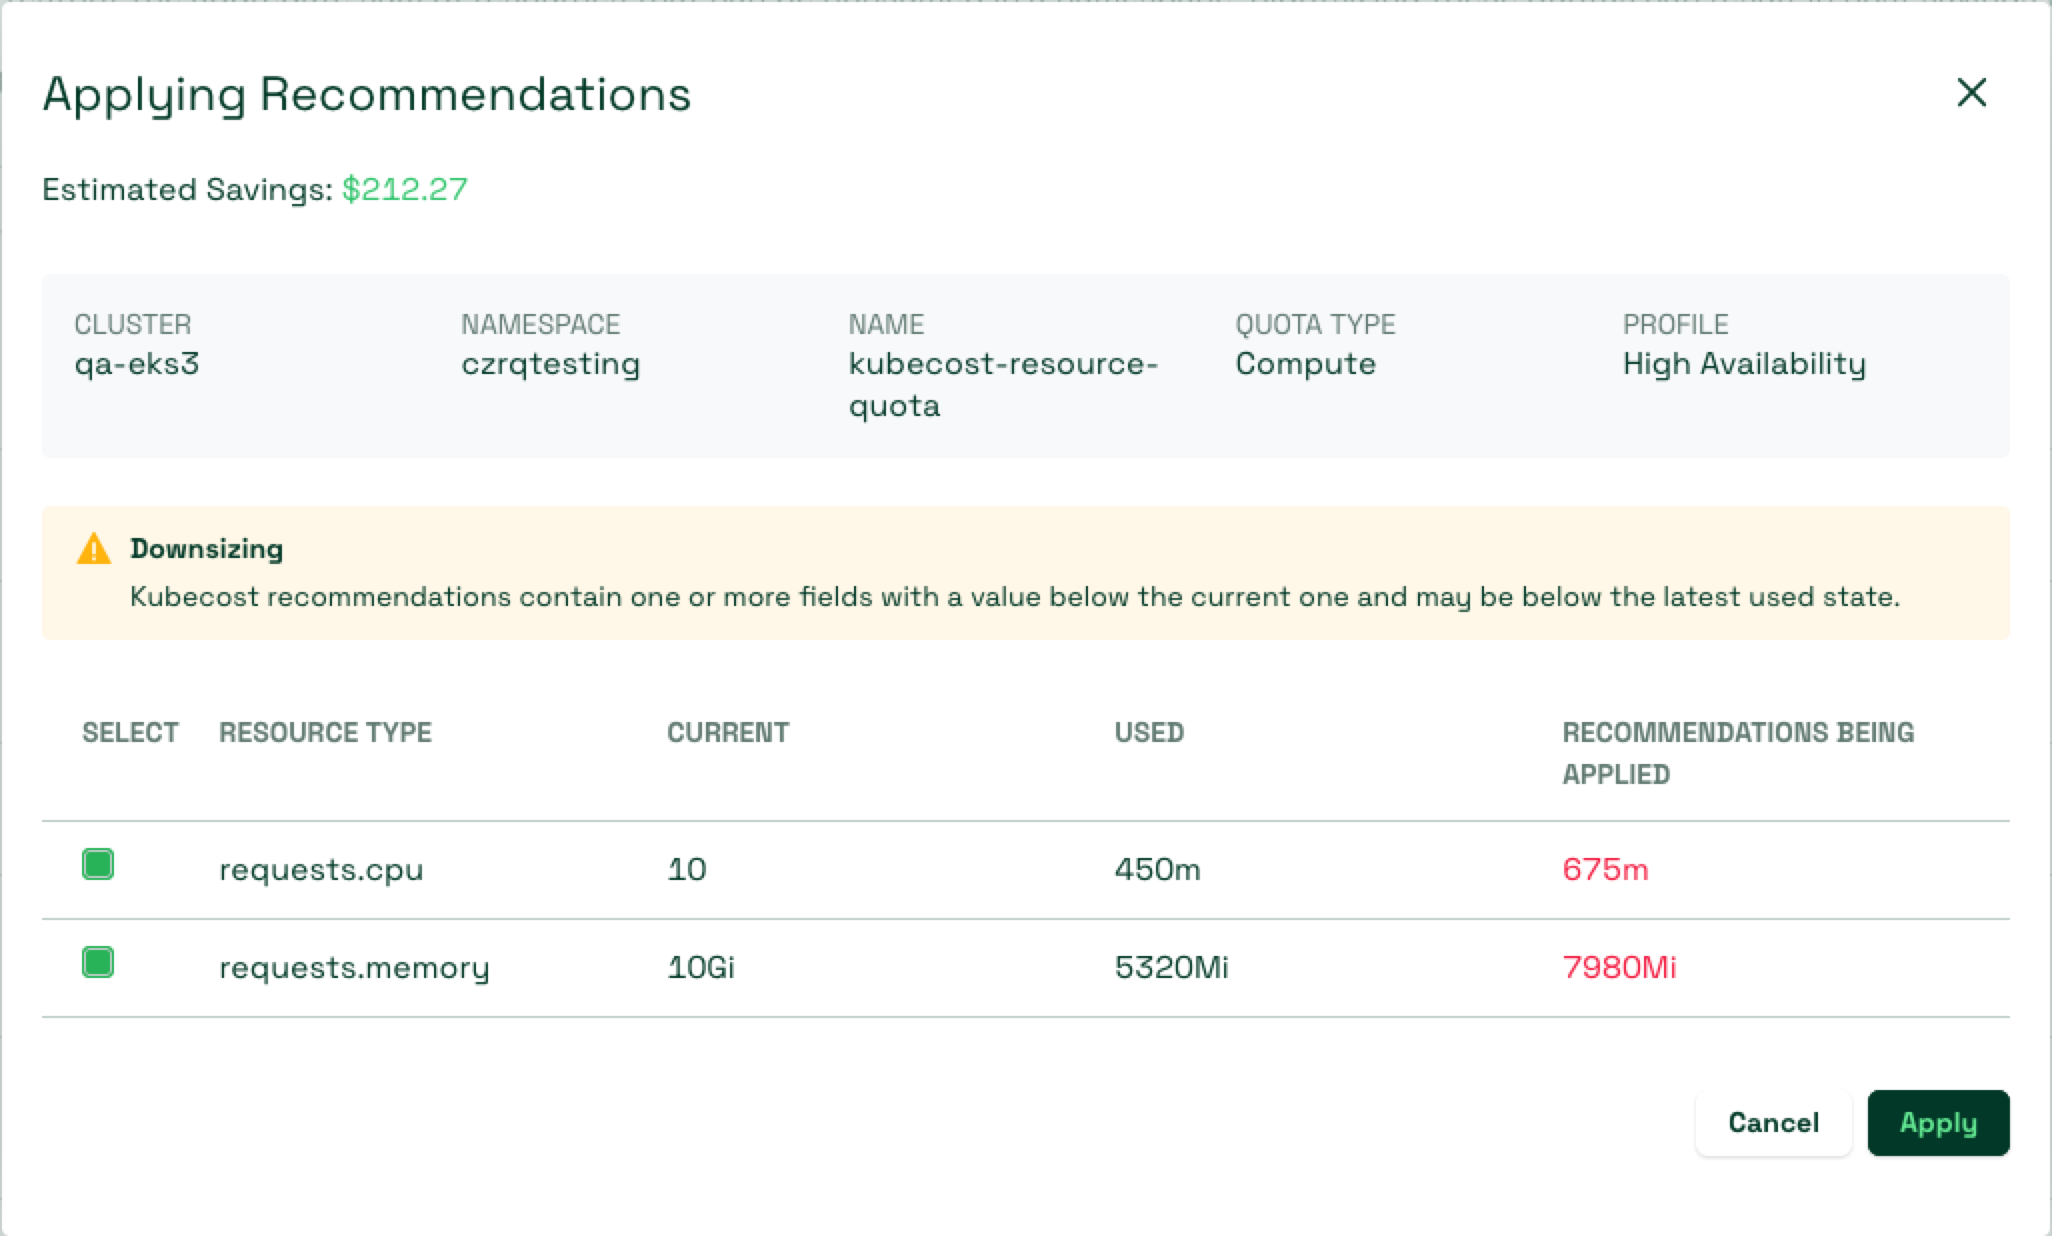Click the RESOURCE TYPE column header

[325, 733]
